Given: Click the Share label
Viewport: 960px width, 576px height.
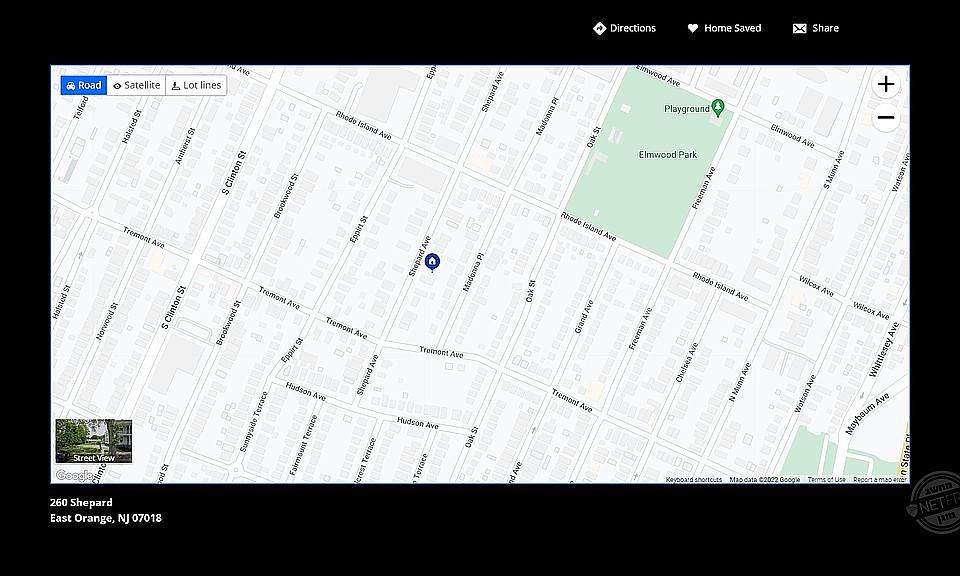Looking at the screenshot, I should (825, 28).
